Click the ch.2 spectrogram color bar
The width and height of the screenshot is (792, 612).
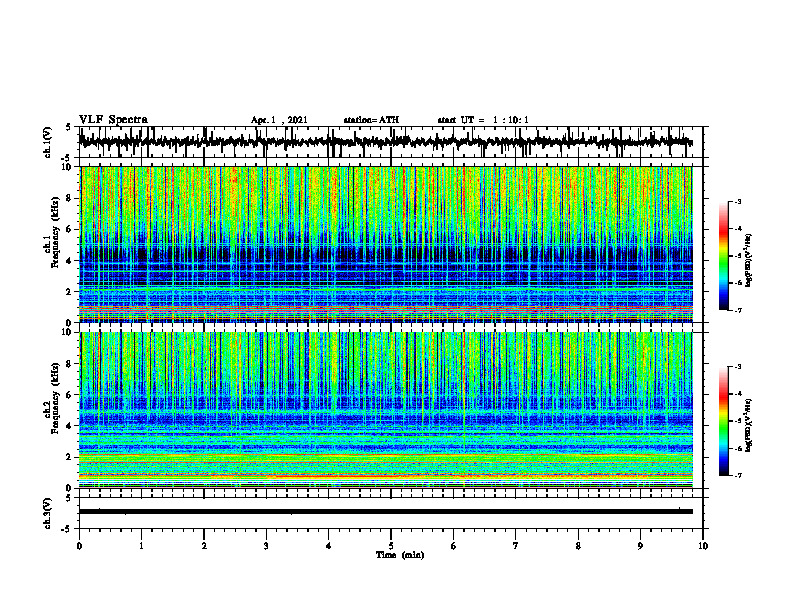tap(723, 421)
